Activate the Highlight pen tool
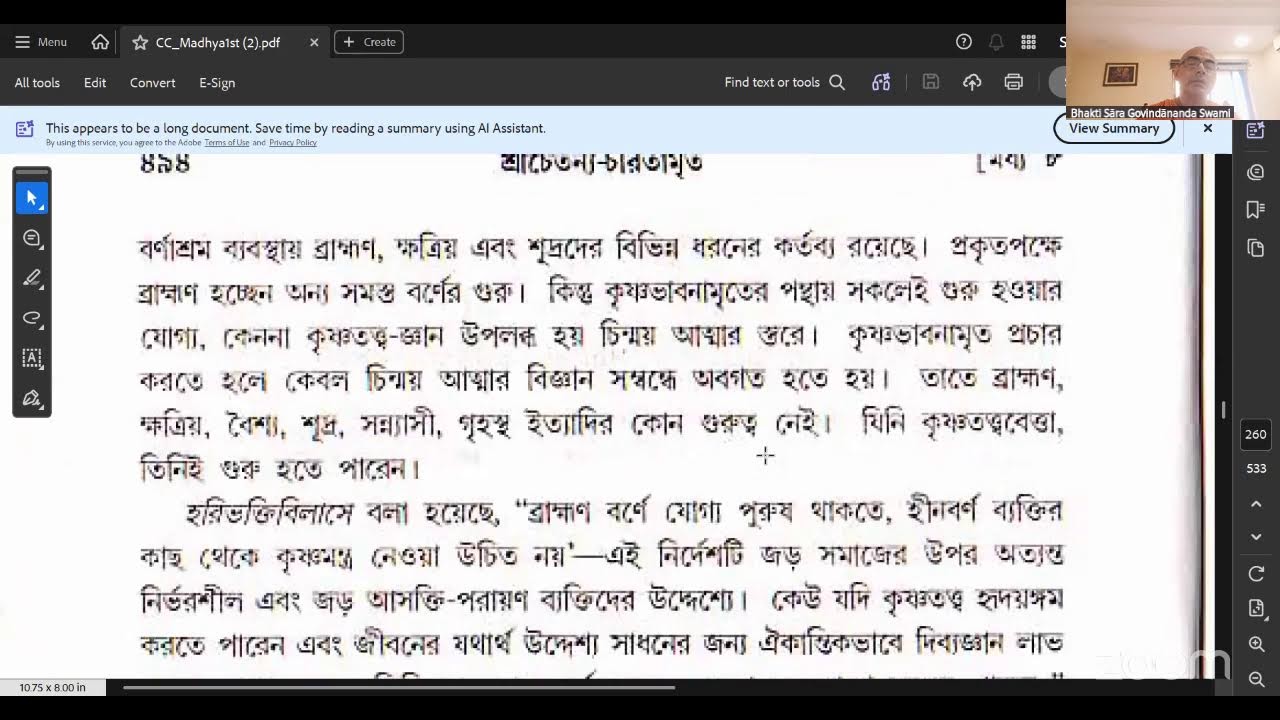The width and height of the screenshot is (1280, 720). (32, 278)
